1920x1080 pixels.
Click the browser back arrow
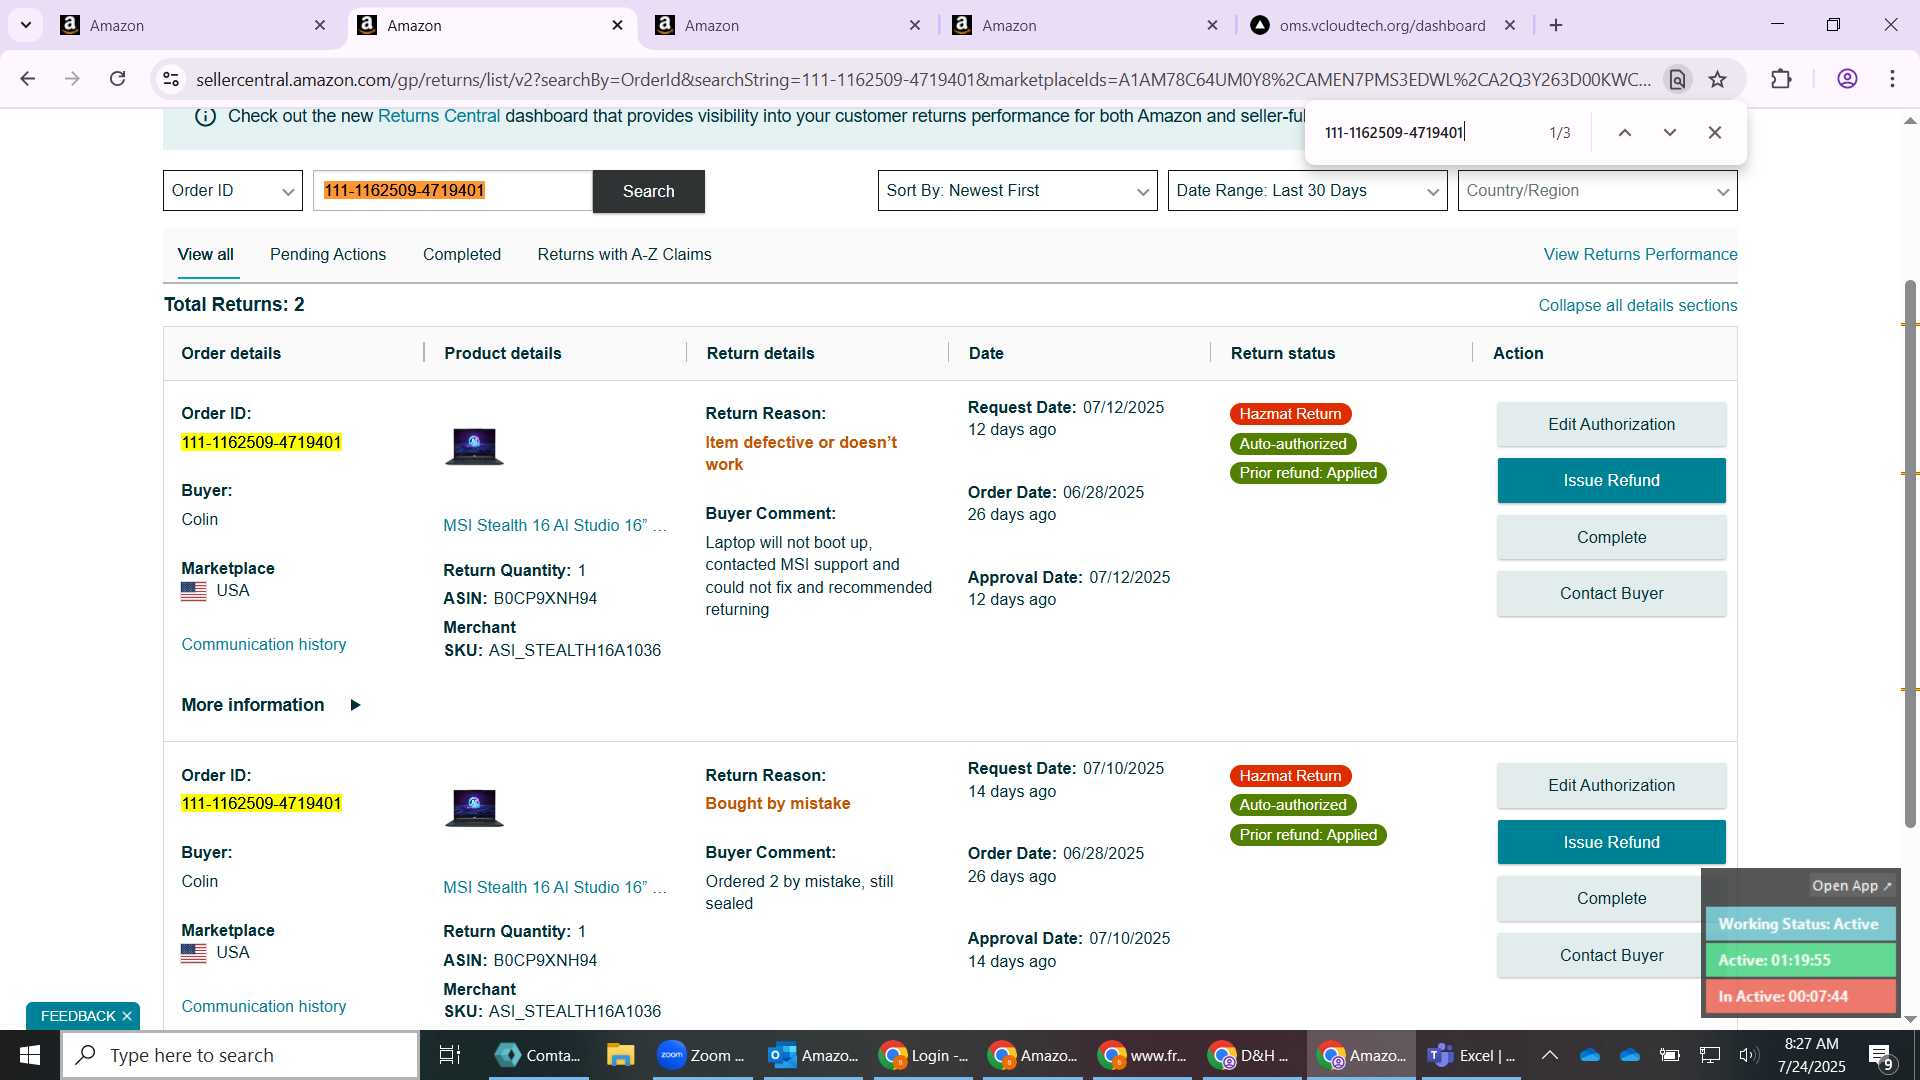[x=28, y=79]
